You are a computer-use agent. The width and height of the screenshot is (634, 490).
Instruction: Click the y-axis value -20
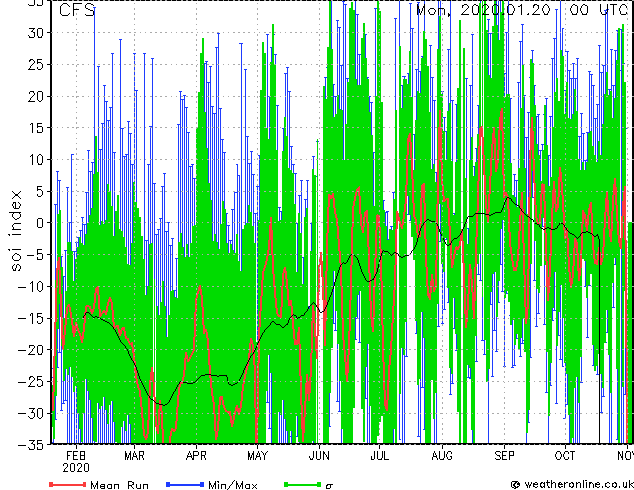[30, 350]
